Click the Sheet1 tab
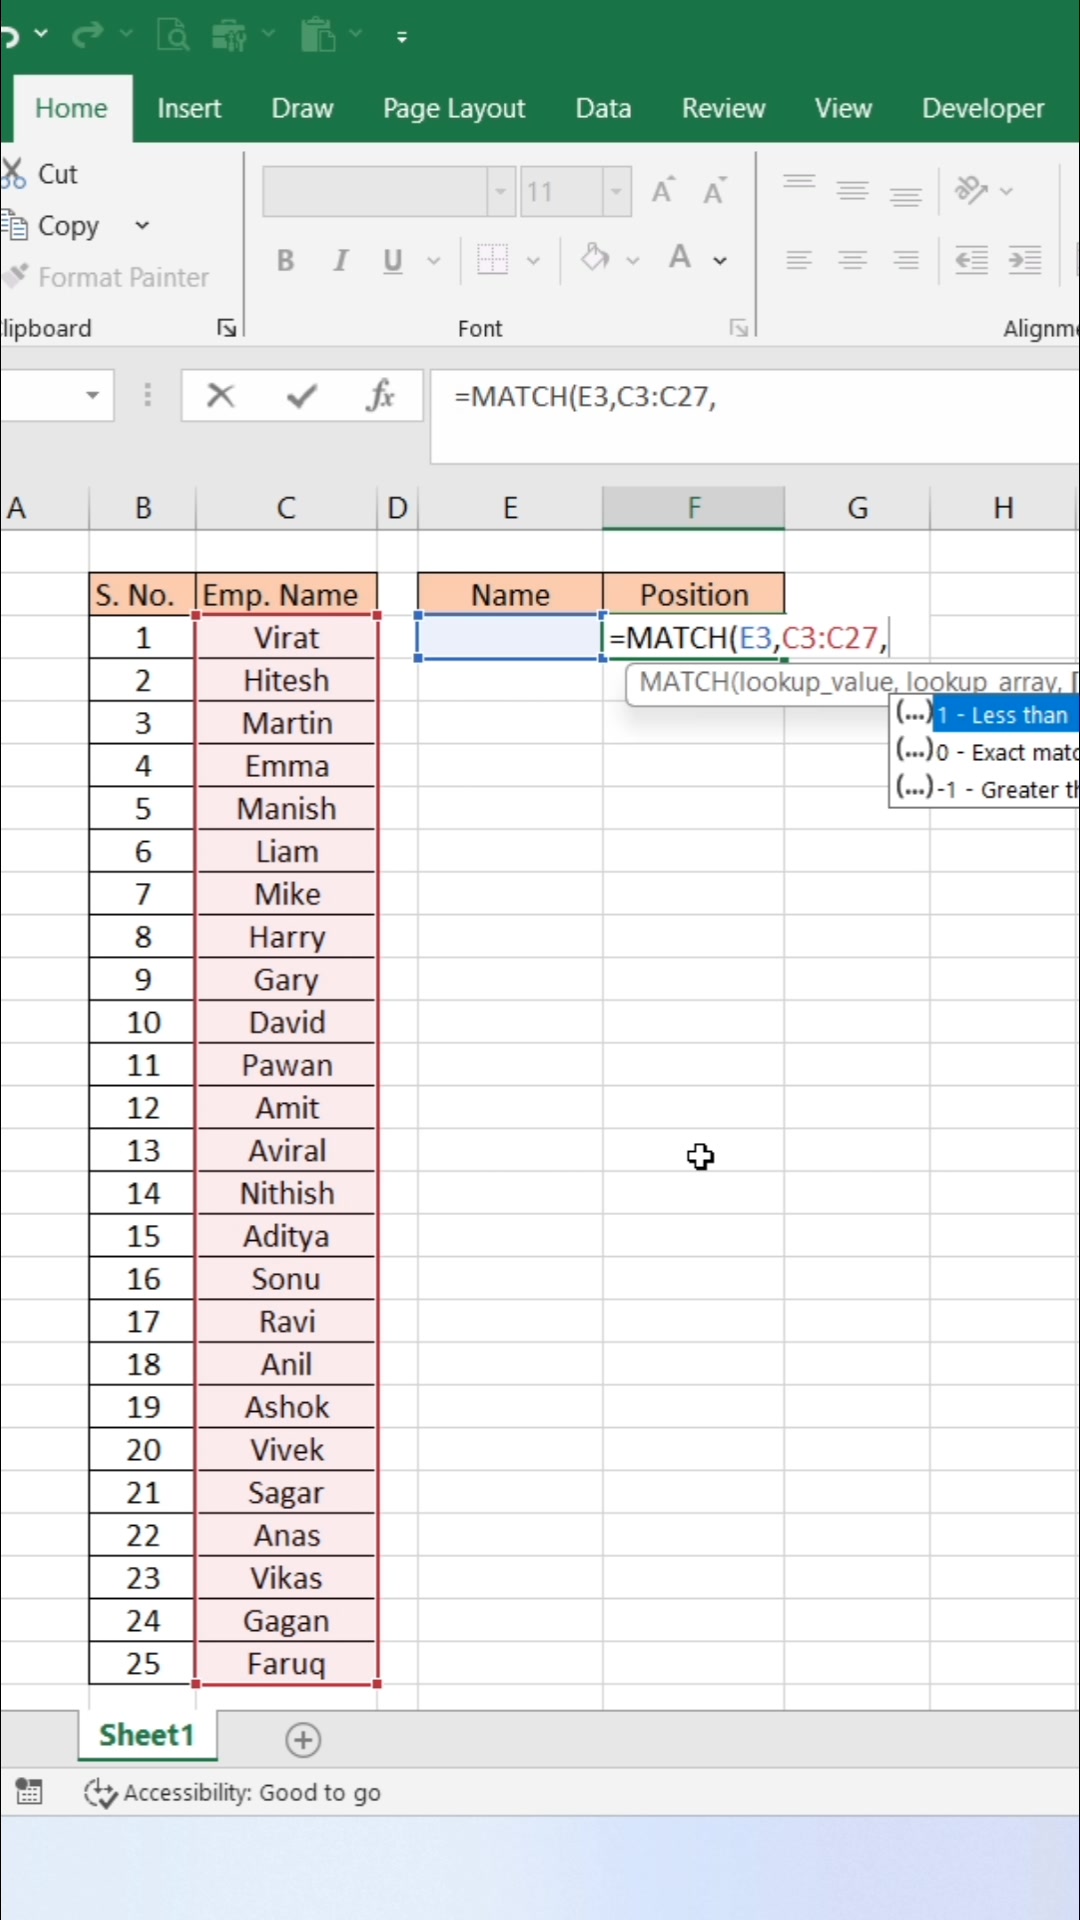 point(147,1735)
